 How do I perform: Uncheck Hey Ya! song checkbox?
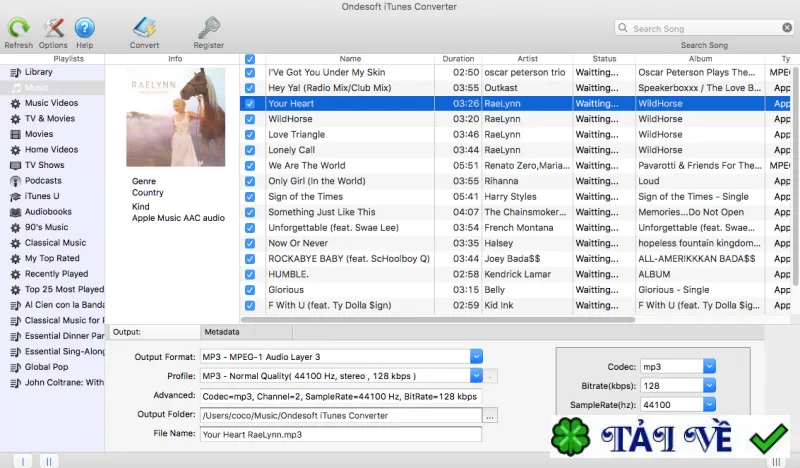click(x=250, y=88)
